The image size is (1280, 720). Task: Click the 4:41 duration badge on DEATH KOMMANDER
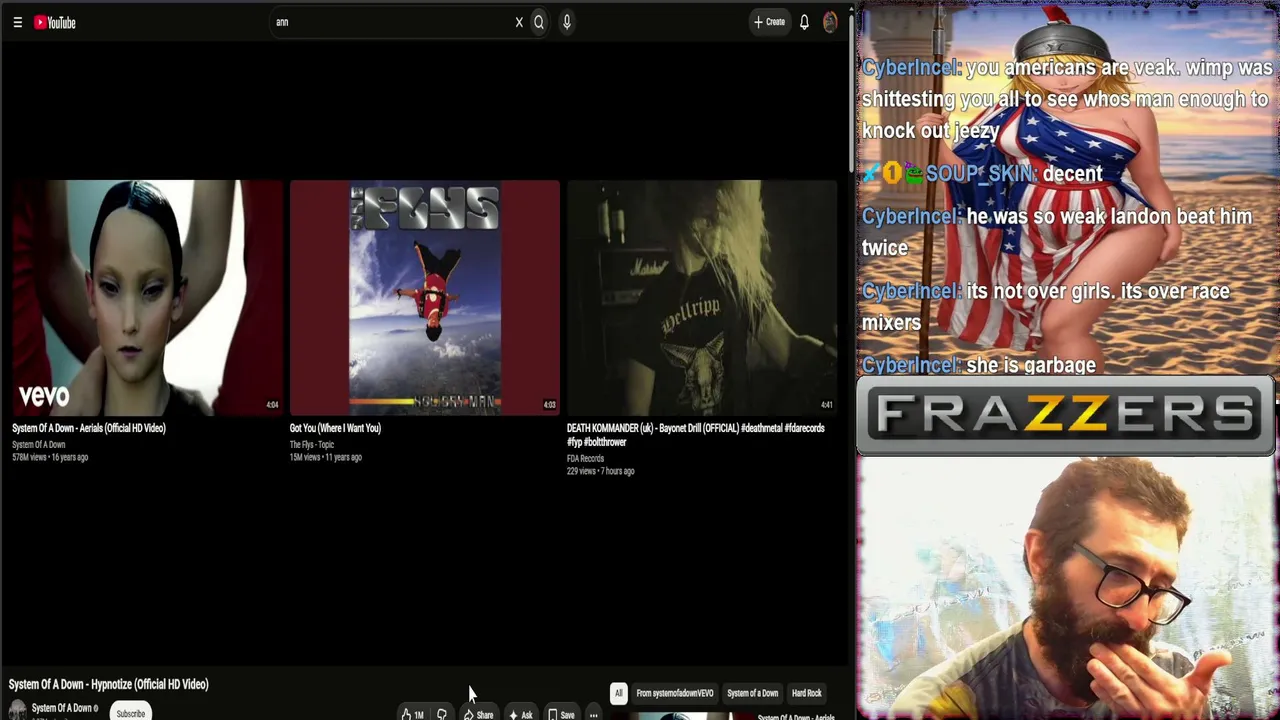[x=826, y=405]
